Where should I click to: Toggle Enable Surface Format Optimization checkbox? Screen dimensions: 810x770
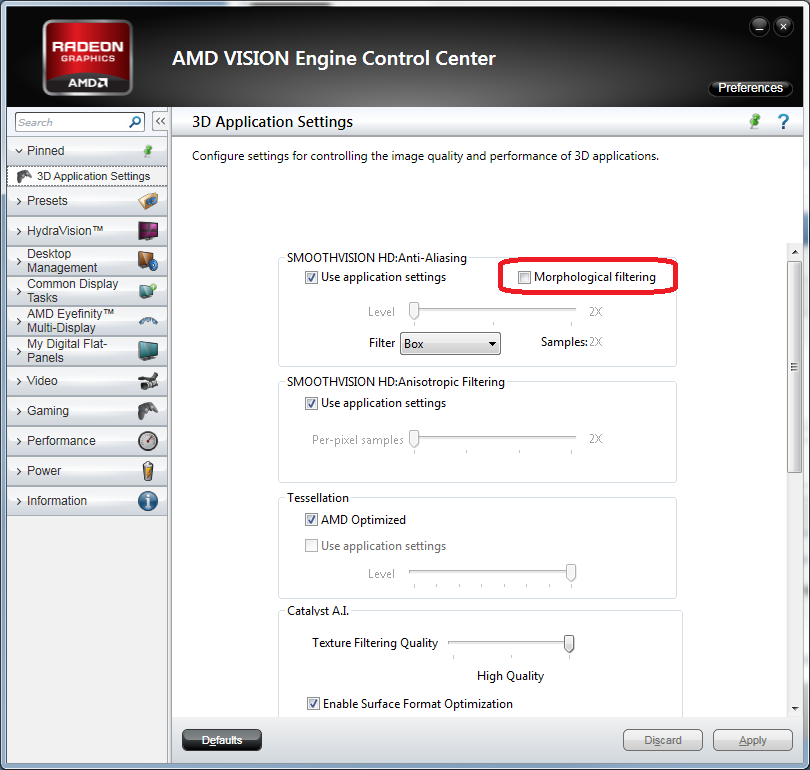coord(313,703)
